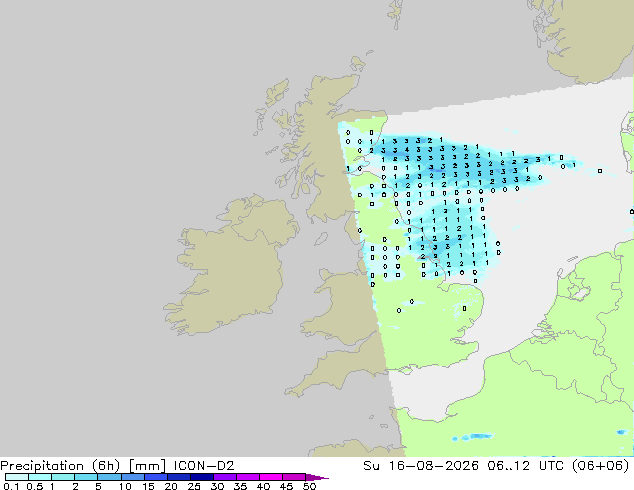Pick the legend swatch between 15 and 20
The height and width of the screenshot is (490, 634).
click(x=156, y=477)
